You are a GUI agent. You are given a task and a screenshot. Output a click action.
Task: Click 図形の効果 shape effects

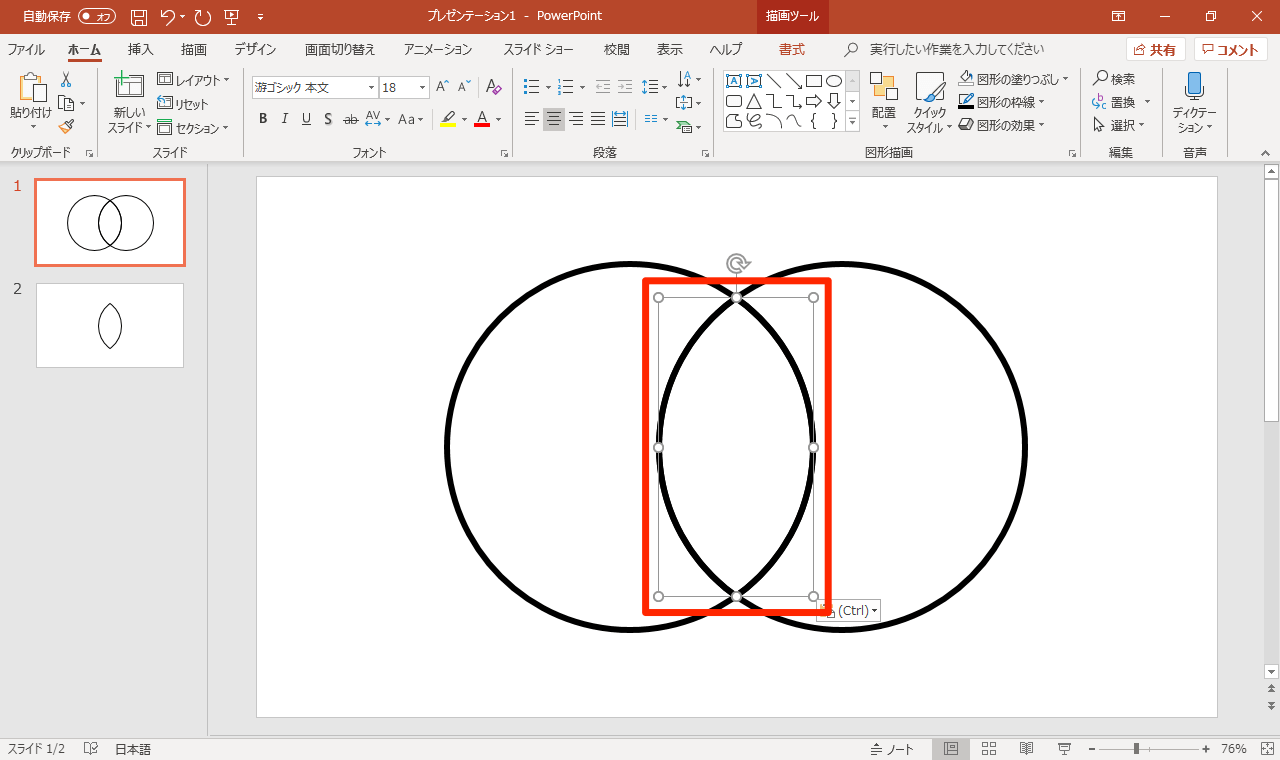[x=1001, y=125]
